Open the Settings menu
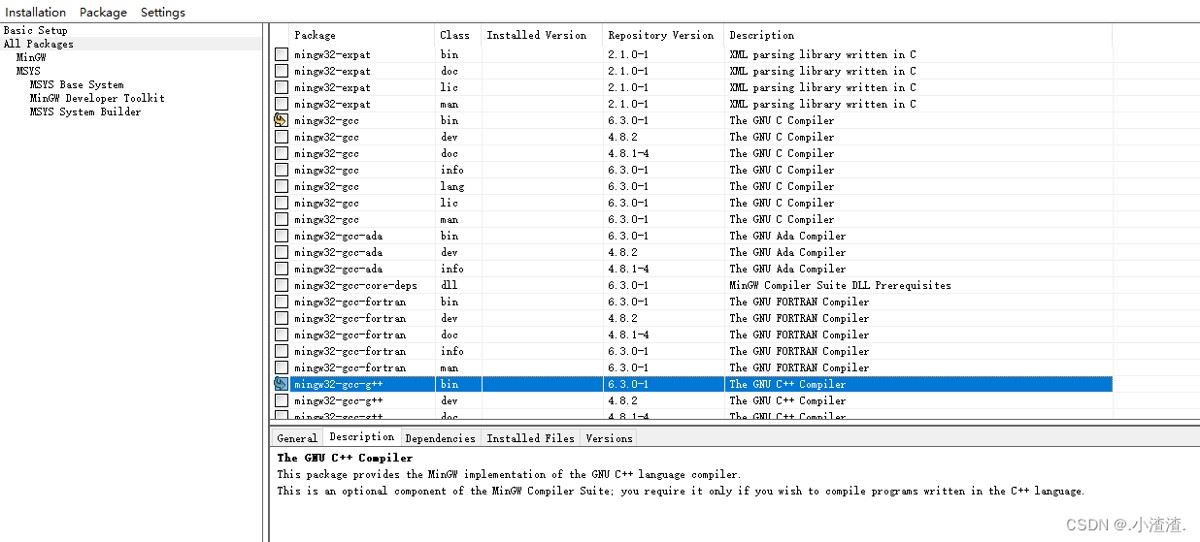 pyautogui.click(x=163, y=12)
